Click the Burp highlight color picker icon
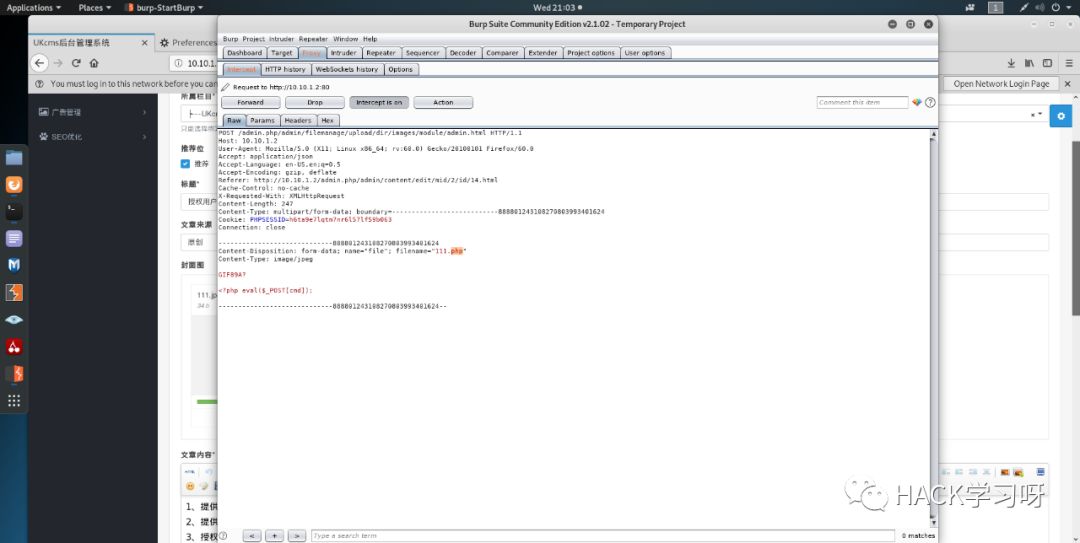The width and height of the screenshot is (1080, 543). [x=917, y=103]
